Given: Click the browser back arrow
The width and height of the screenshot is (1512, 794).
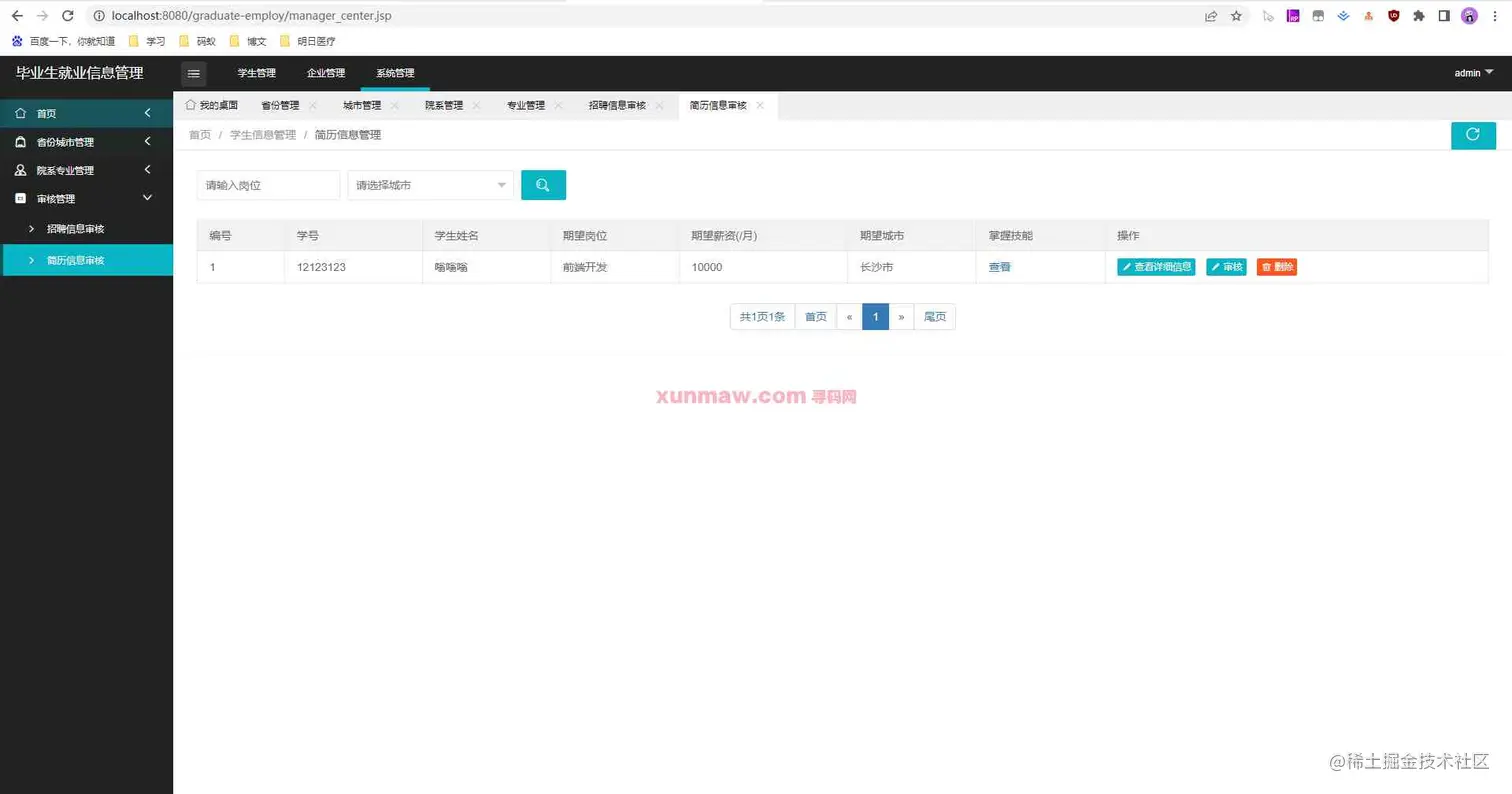Looking at the screenshot, I should coord(17,16).
